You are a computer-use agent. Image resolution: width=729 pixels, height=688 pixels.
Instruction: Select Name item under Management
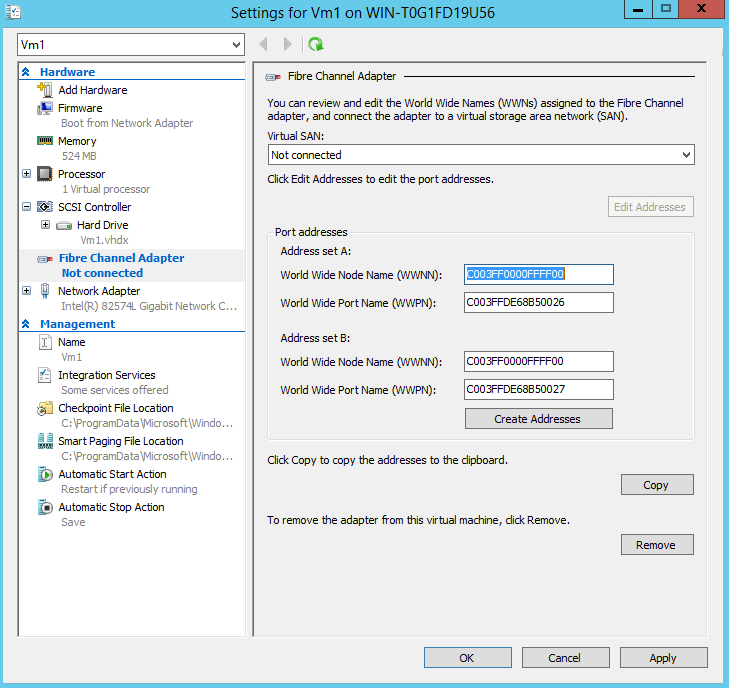(72, 343)
